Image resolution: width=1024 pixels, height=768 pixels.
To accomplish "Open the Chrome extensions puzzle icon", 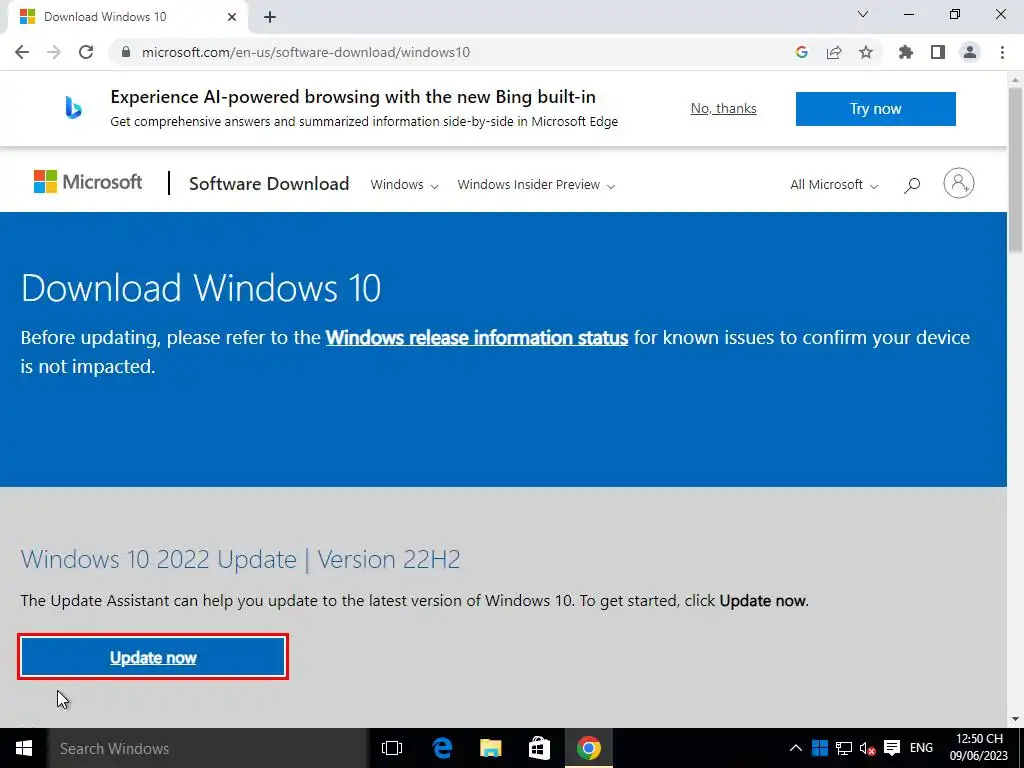I will 906,52.
